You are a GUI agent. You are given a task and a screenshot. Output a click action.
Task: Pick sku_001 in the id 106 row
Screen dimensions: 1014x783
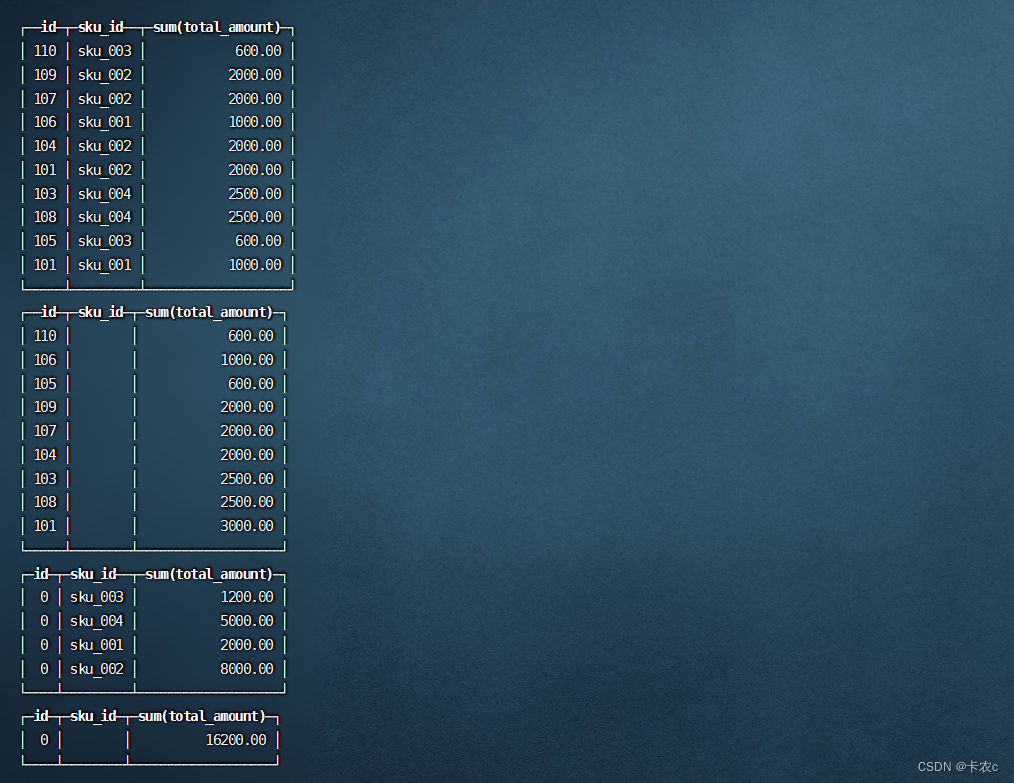(x=105, y=122)
